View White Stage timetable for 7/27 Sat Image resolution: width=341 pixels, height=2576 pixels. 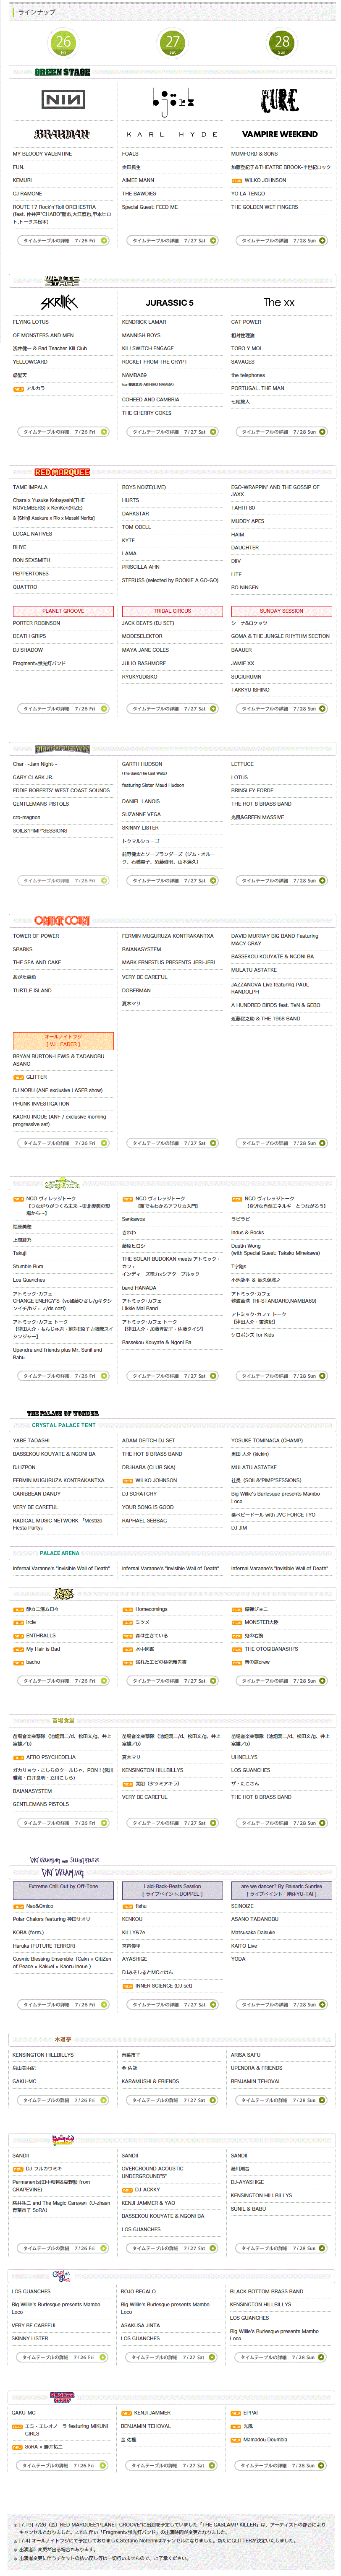coord(172,432)
